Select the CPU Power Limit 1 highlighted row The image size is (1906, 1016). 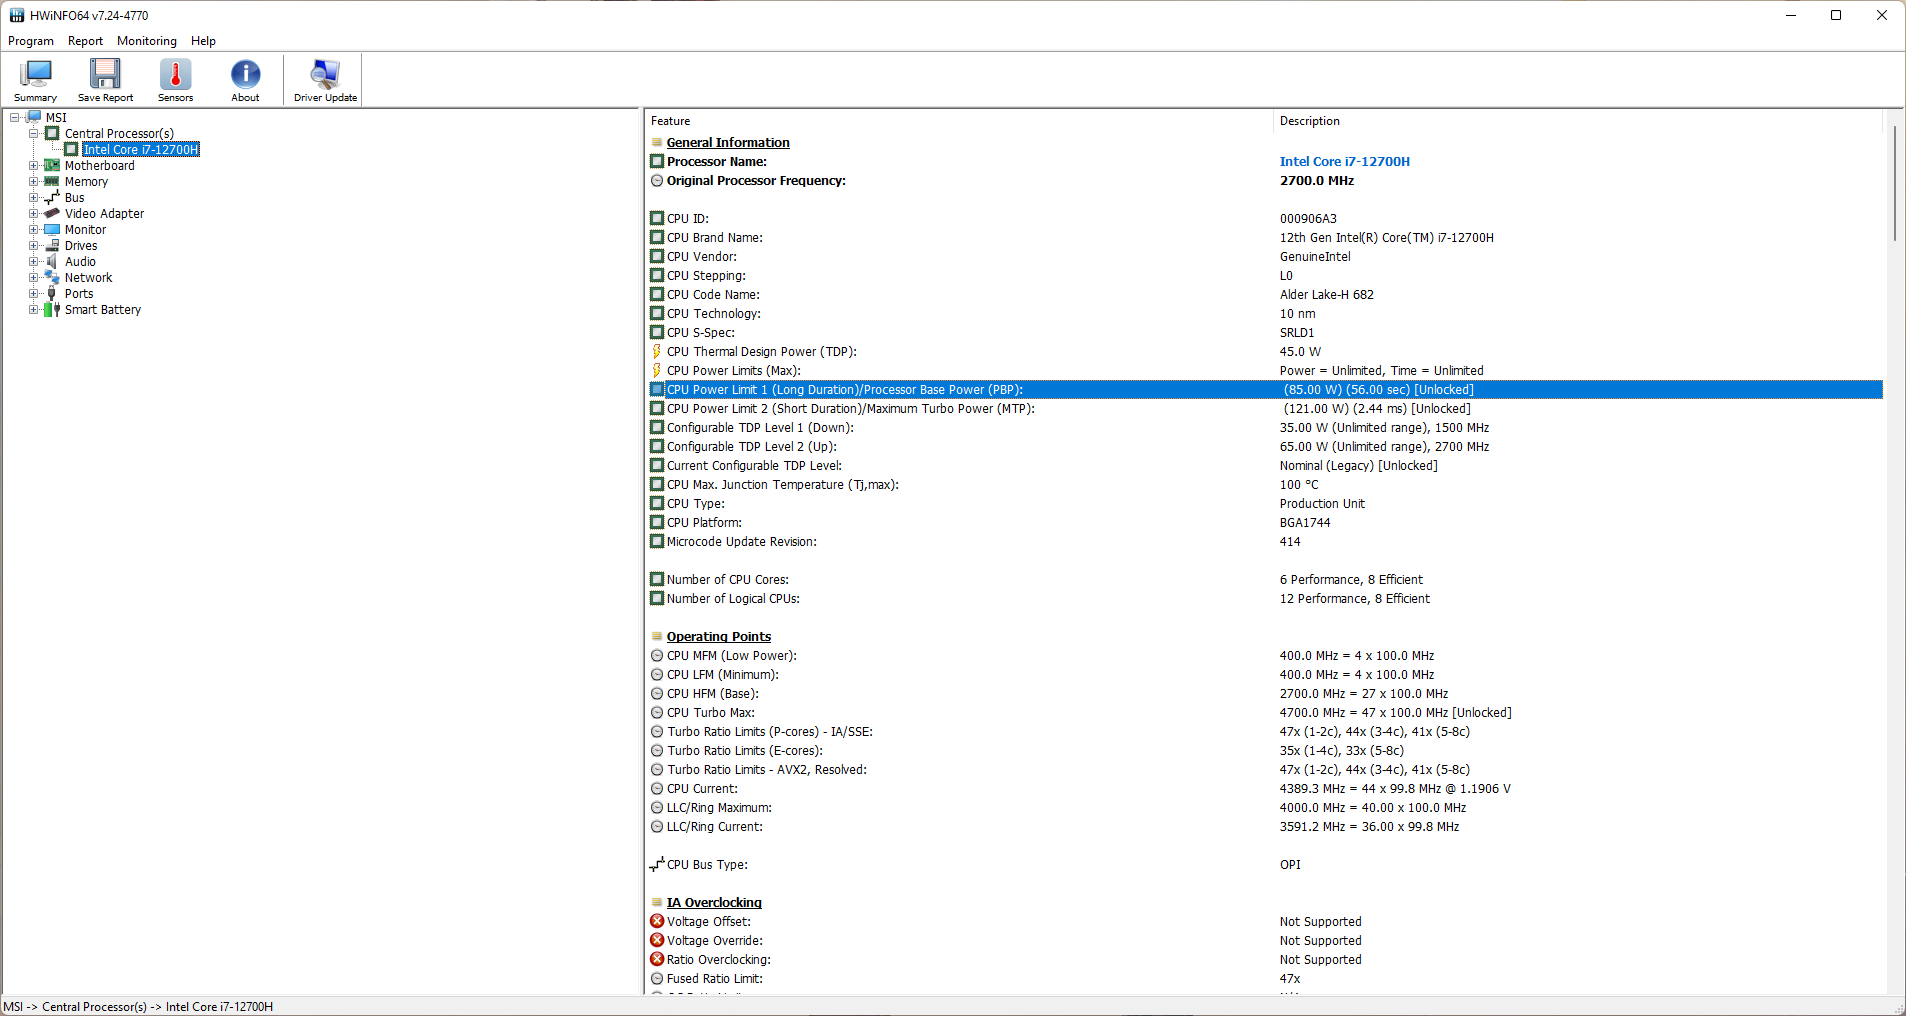[x=1265, y=390]
